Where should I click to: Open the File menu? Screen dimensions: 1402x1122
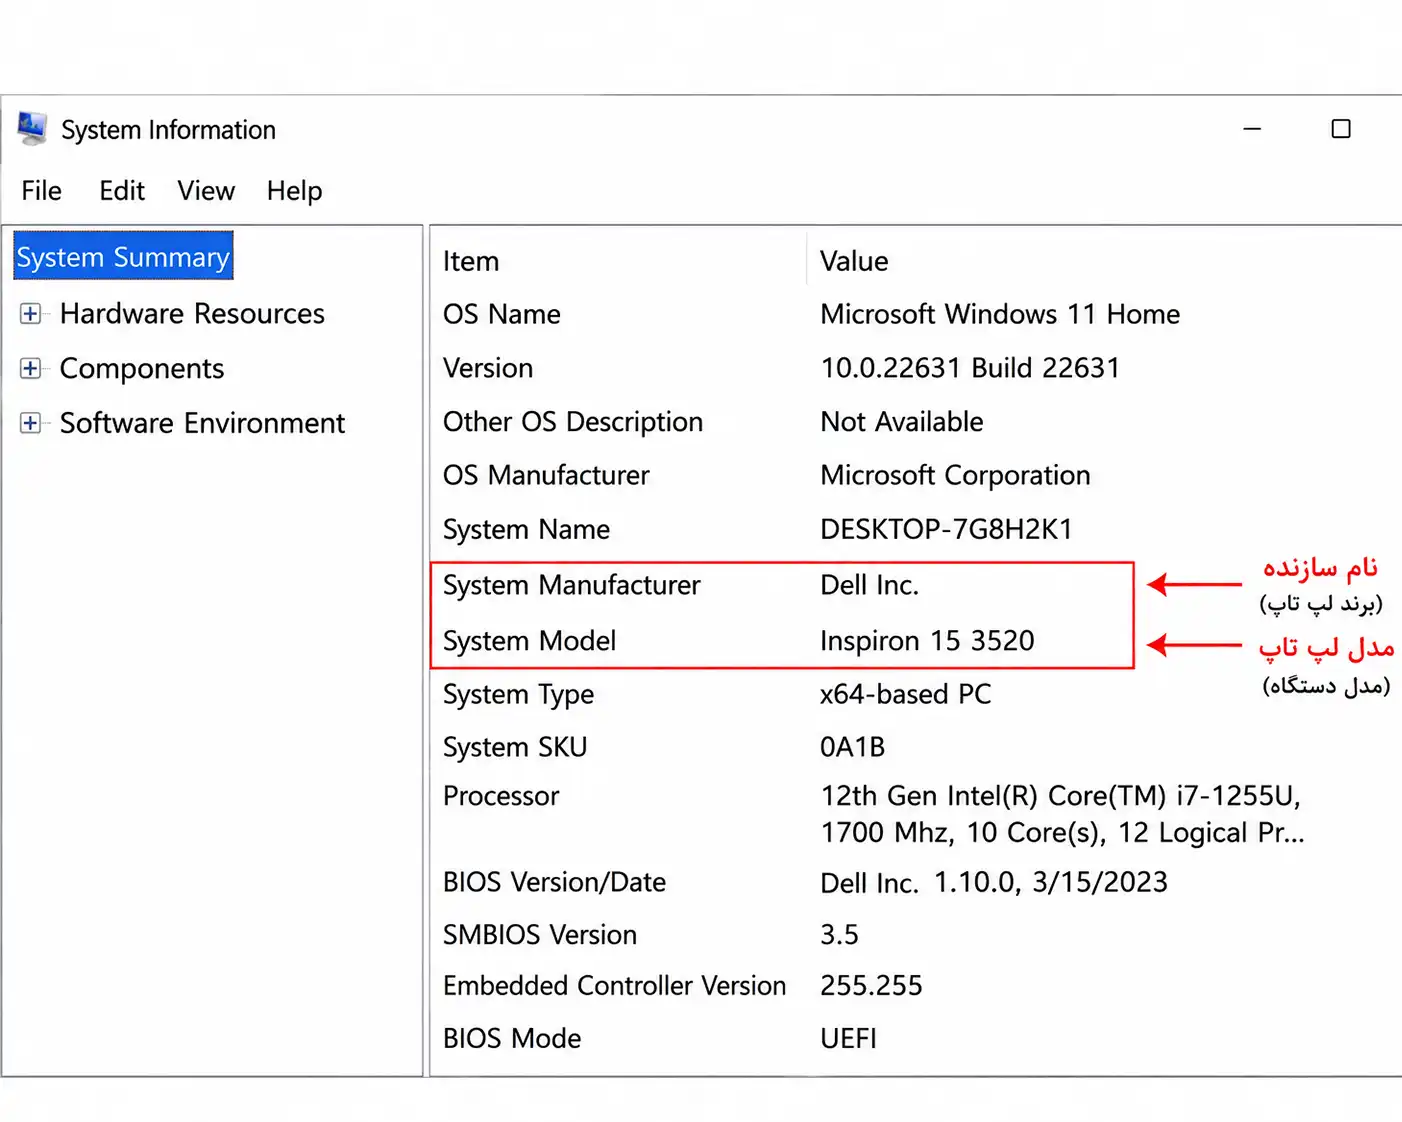pyautogui.click(x=42, y=191)
